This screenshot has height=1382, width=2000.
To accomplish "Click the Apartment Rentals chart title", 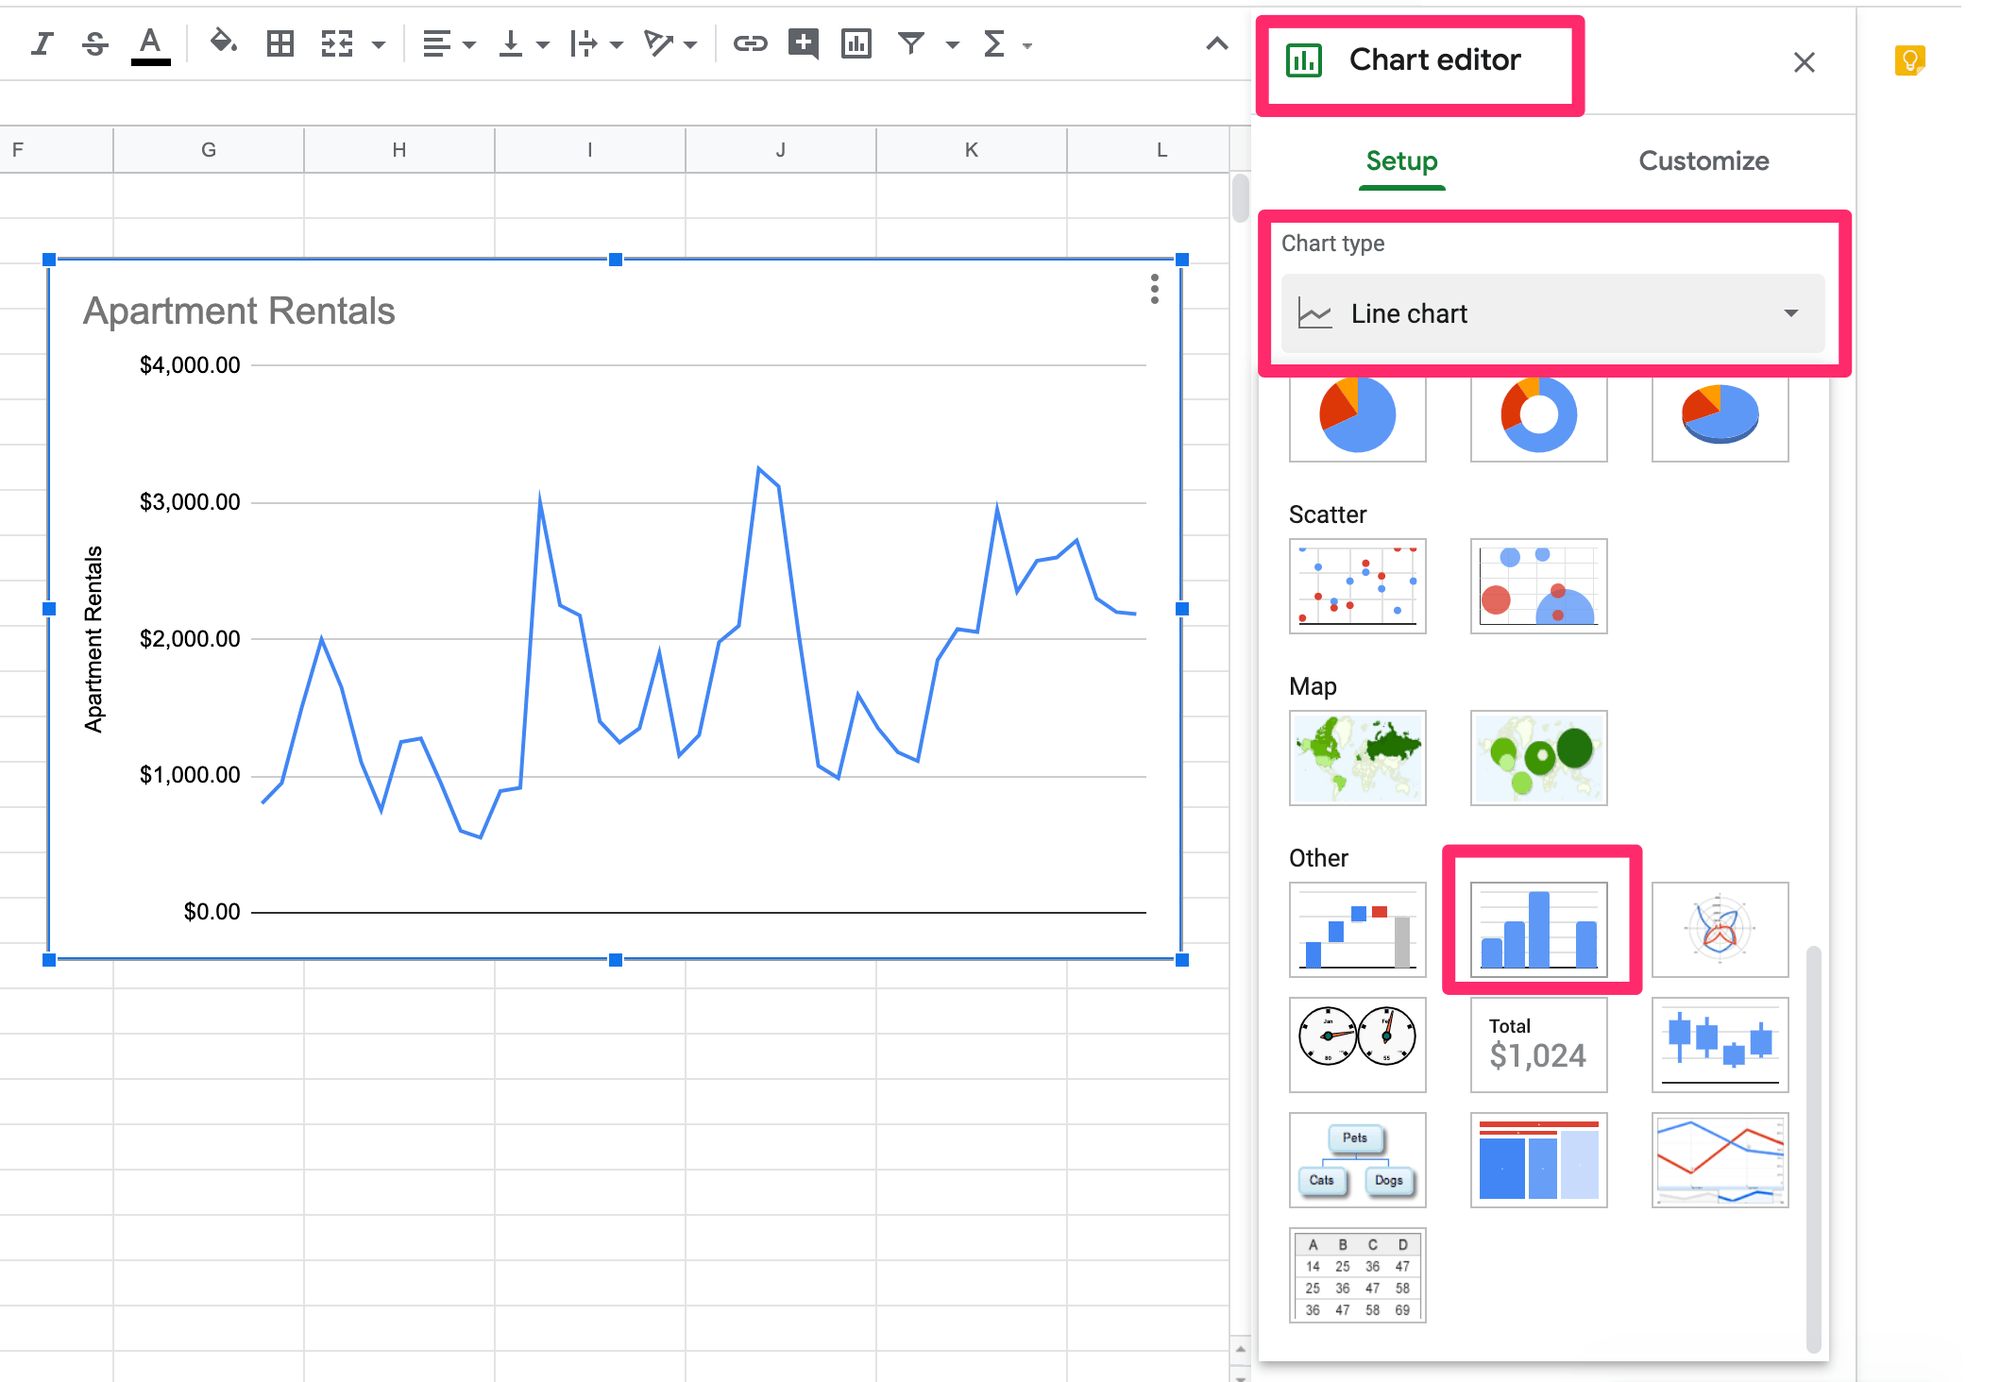I will 239,311.
